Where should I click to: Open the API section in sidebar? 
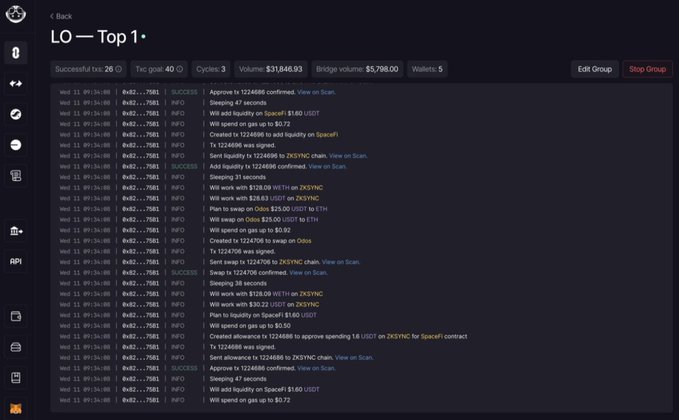point(16,262)
